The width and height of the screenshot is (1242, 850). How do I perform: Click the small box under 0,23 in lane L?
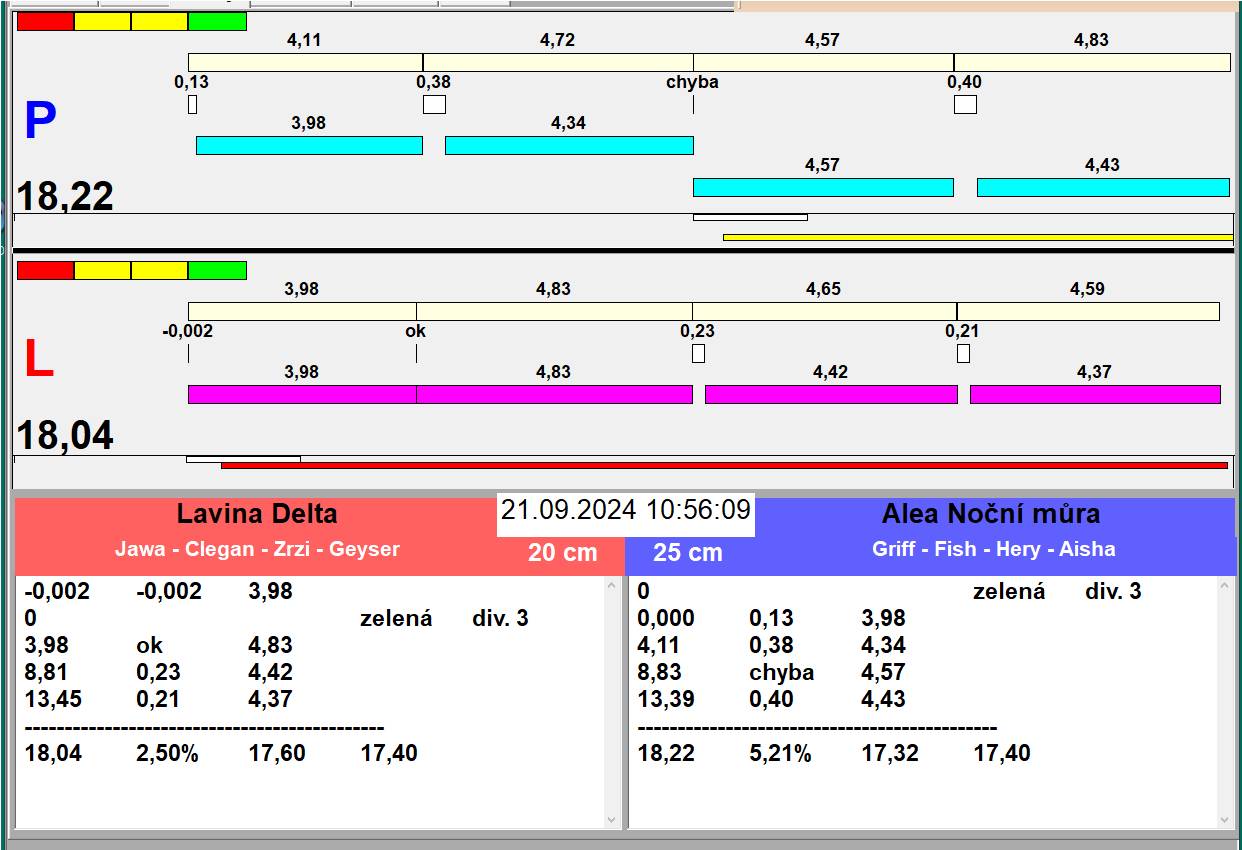click(x=698, y=353)
